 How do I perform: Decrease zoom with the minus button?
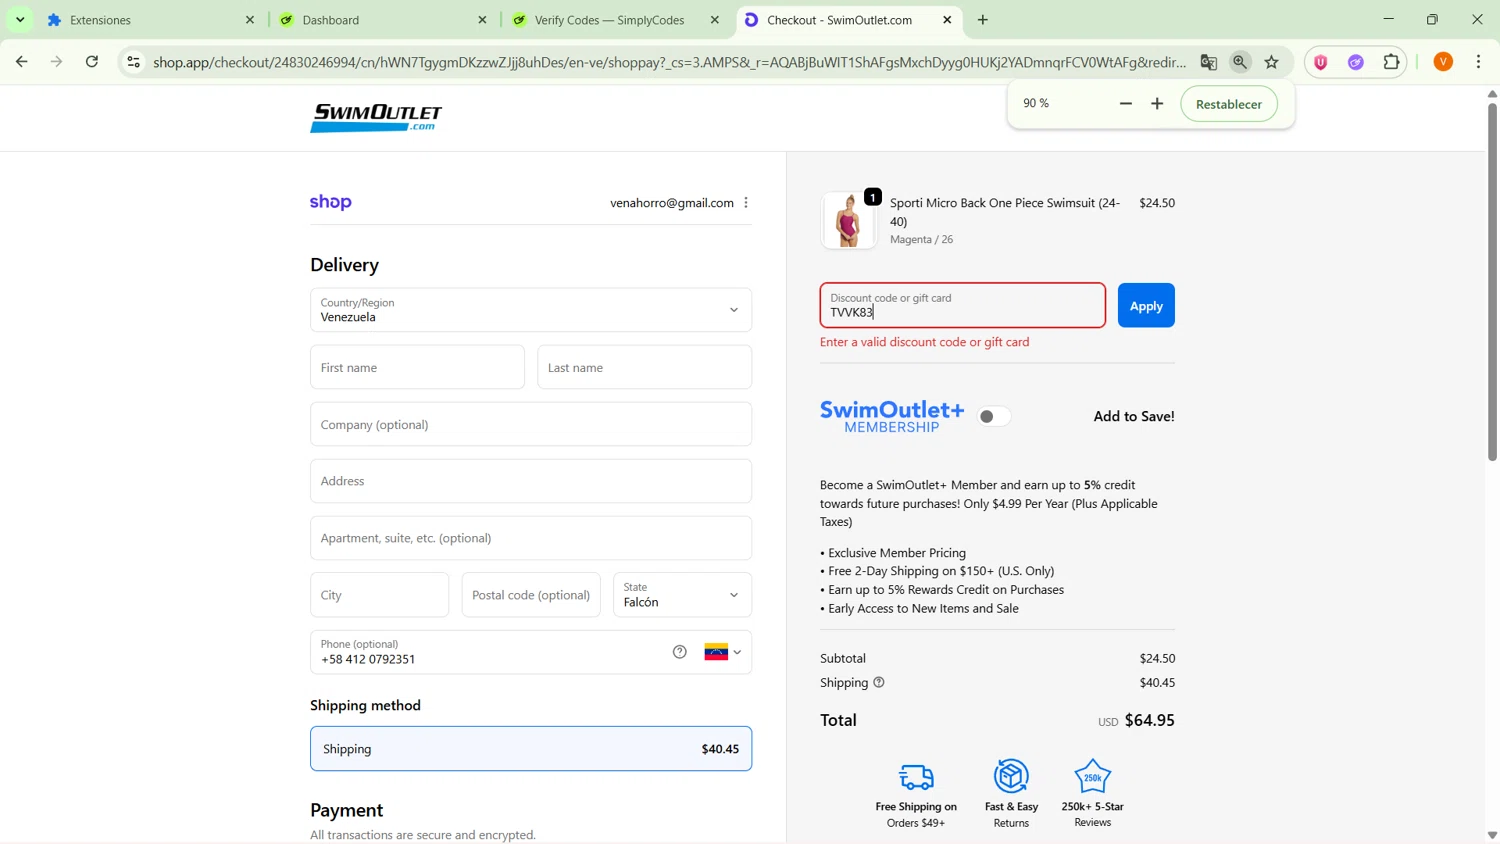pos(1126,104)
